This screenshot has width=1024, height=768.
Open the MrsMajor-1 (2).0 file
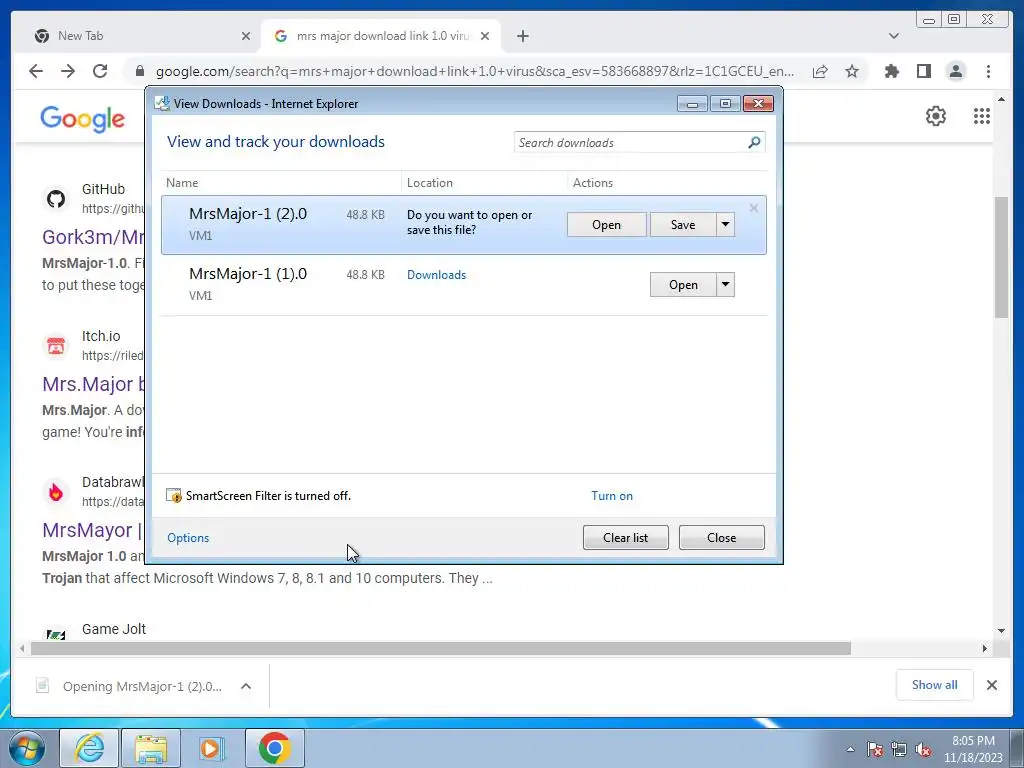tap(607, 225)
